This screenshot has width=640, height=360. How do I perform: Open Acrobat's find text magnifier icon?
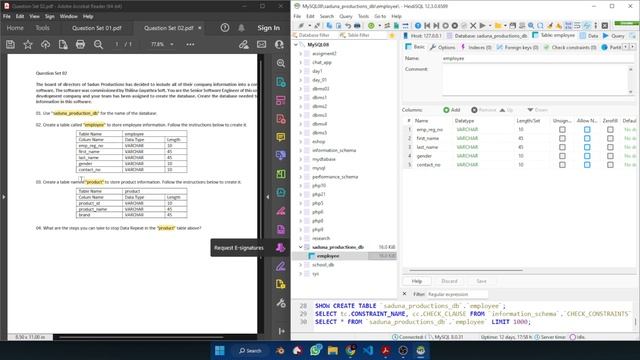[98, 44]
